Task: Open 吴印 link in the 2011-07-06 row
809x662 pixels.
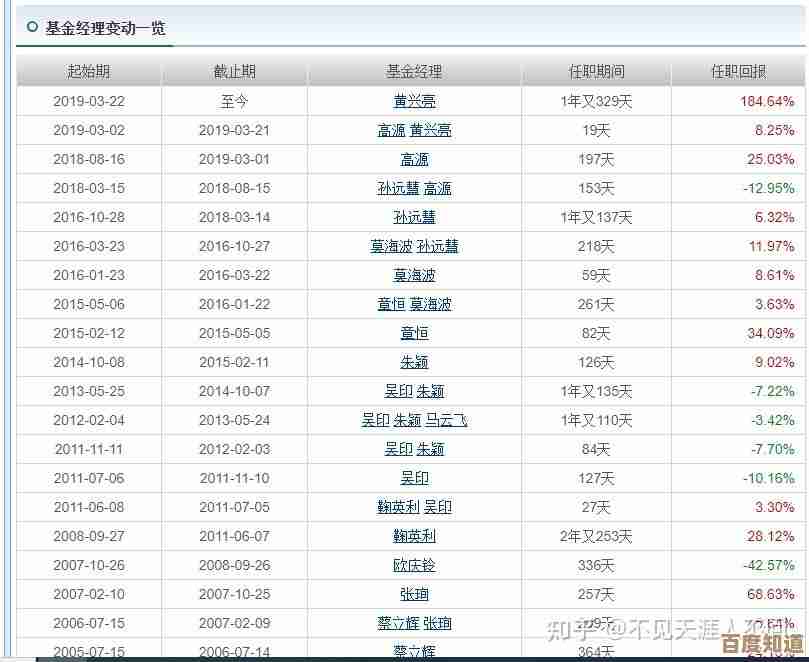Action: point(414,478)
